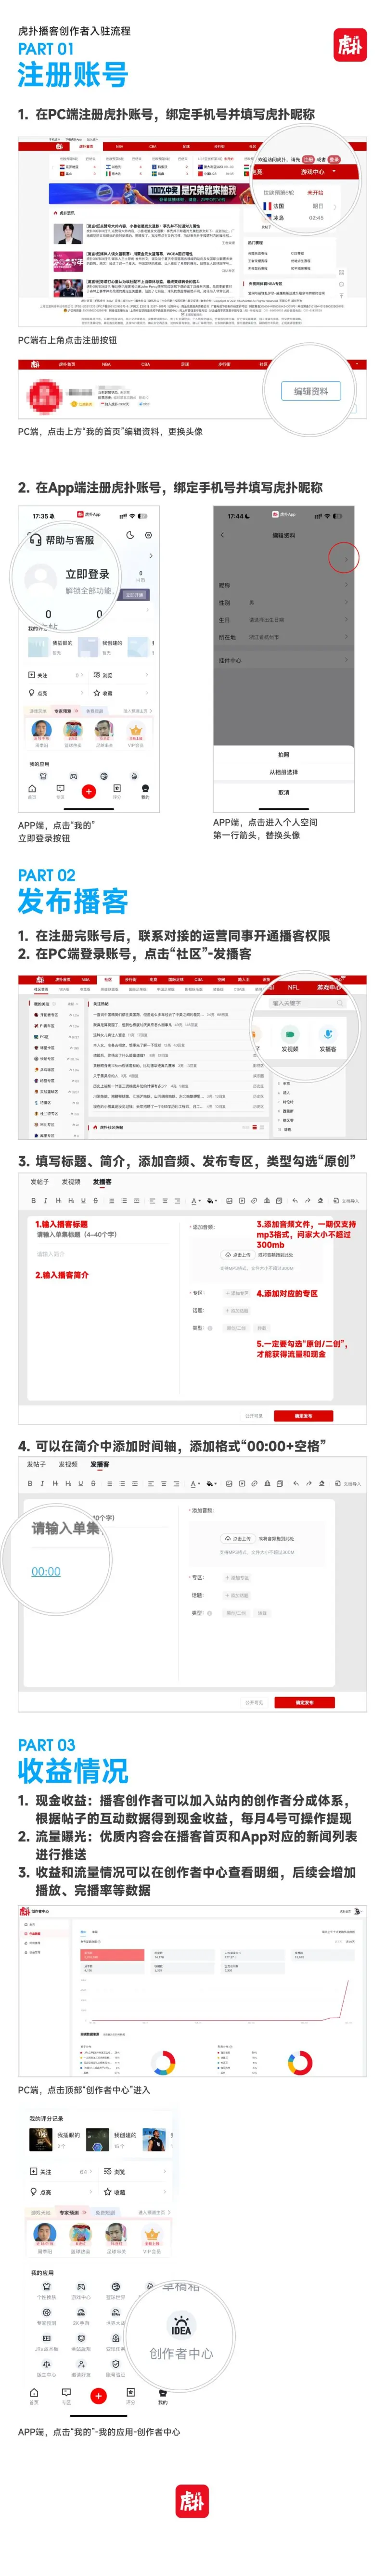The height and width of the screenshot is (2576, 385).
Task: Tap the magnified 创作者中心 IDEA icon
Action: 181,2325
